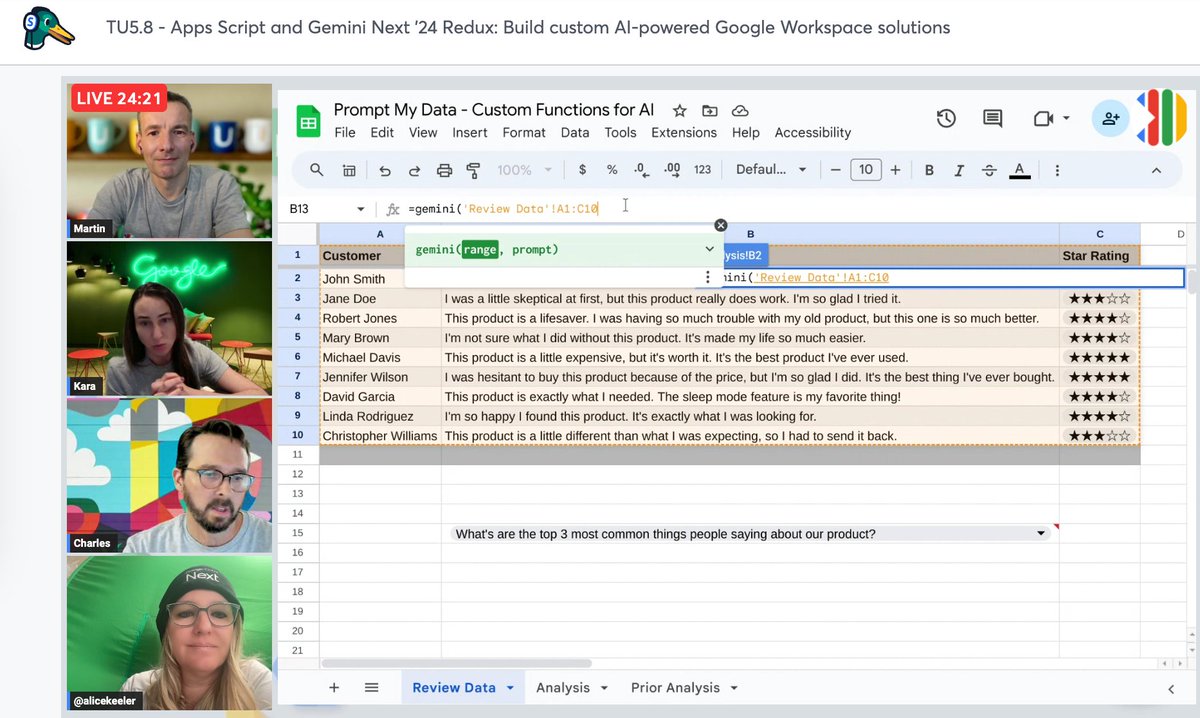Close the function help tooltip
The width and height of the screenshot is (1200, 718).
720,226
